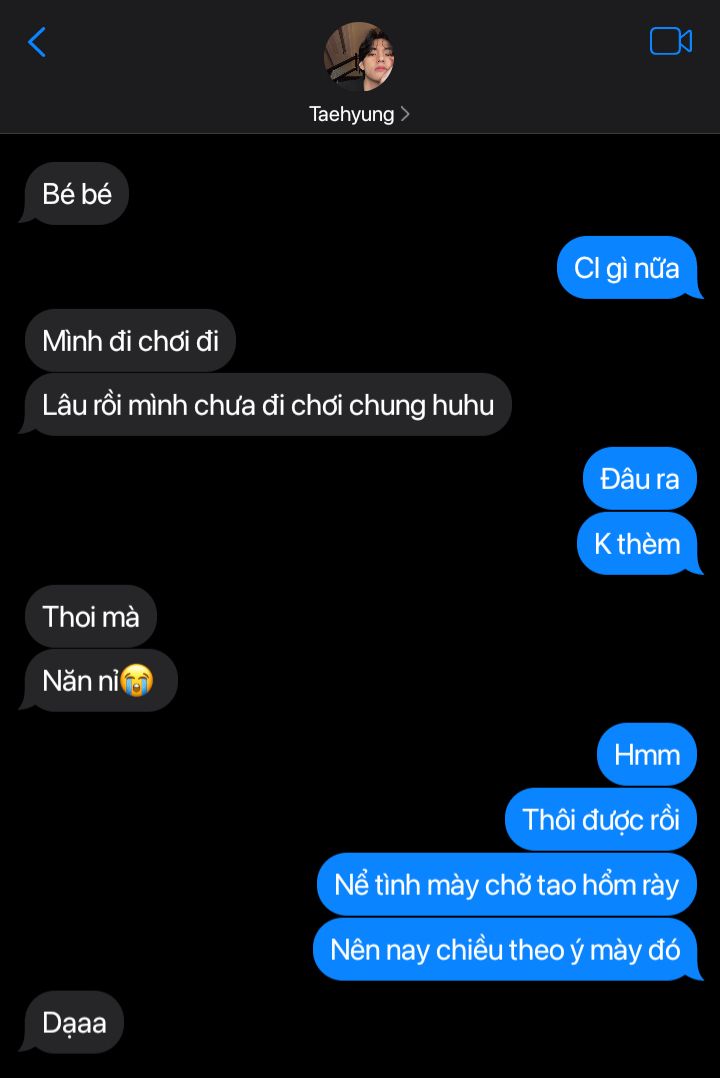This screenshot has width=720, height=1078.
Task: Open the contact profile photo
Action: [x=358, y=56]
